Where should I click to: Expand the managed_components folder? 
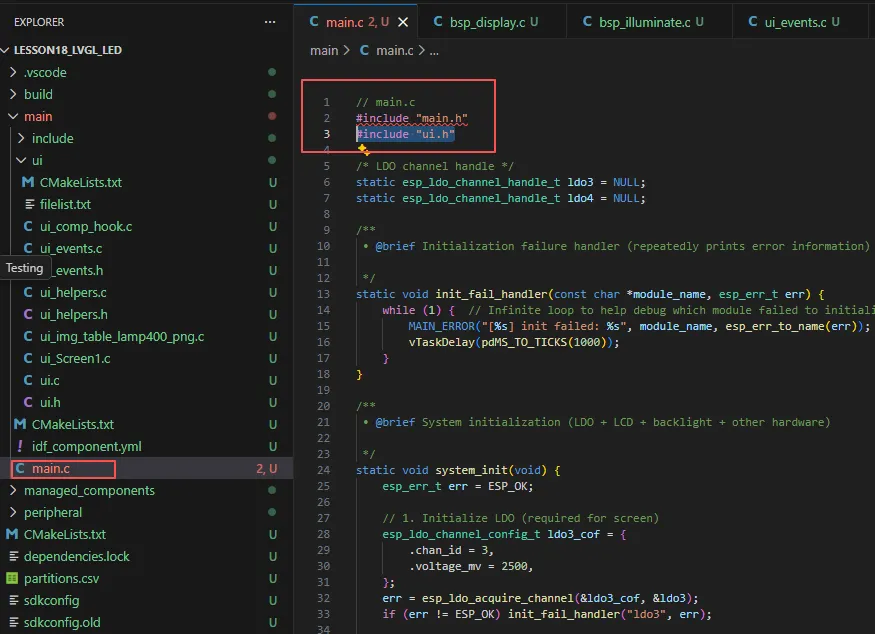click(89, 490)
